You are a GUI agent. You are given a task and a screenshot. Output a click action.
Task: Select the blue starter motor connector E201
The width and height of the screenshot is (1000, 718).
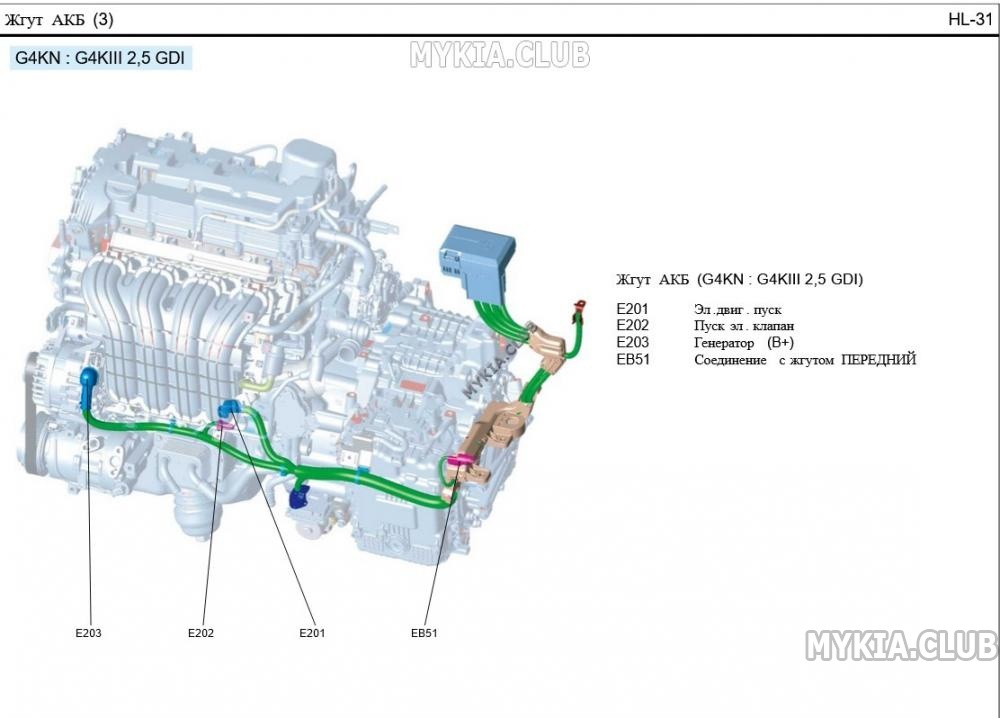coord(229,409)
